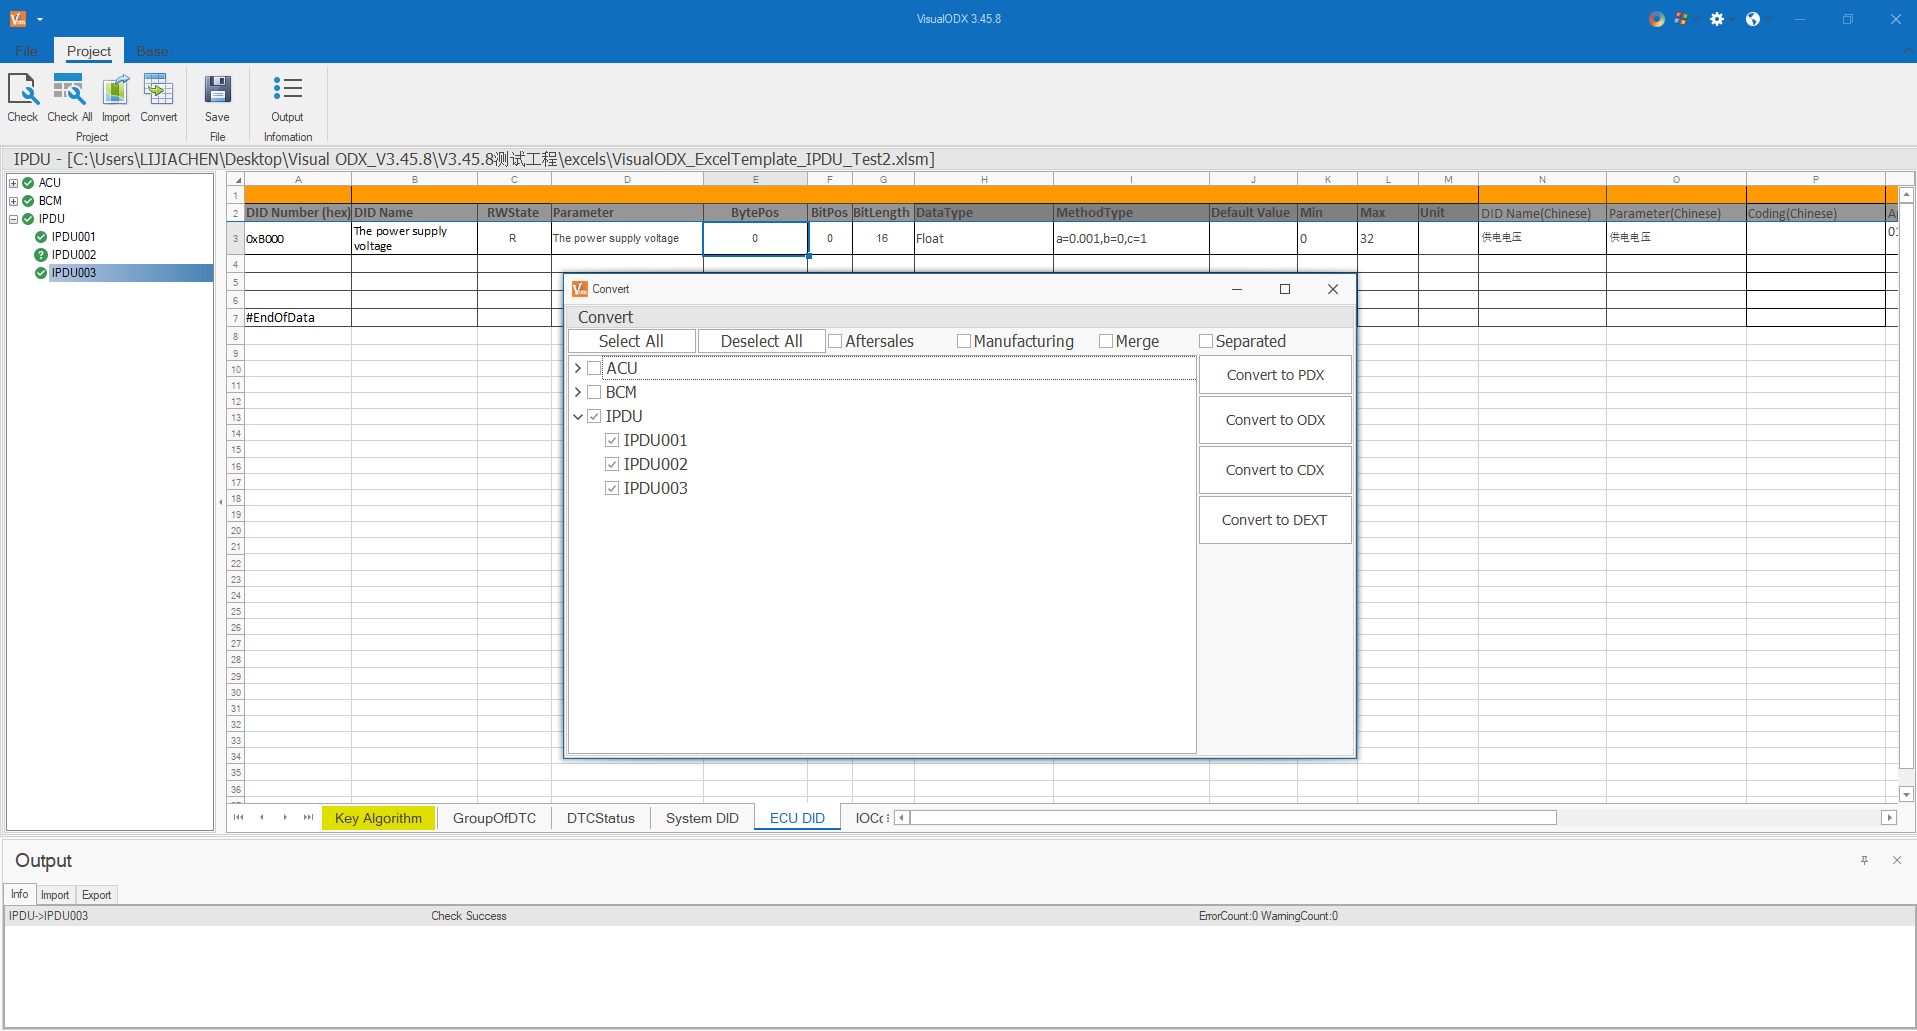
Task: Click the horizontal sheet scrollbar thumb
Action: pyautogui.click(x=1233, y=817)
